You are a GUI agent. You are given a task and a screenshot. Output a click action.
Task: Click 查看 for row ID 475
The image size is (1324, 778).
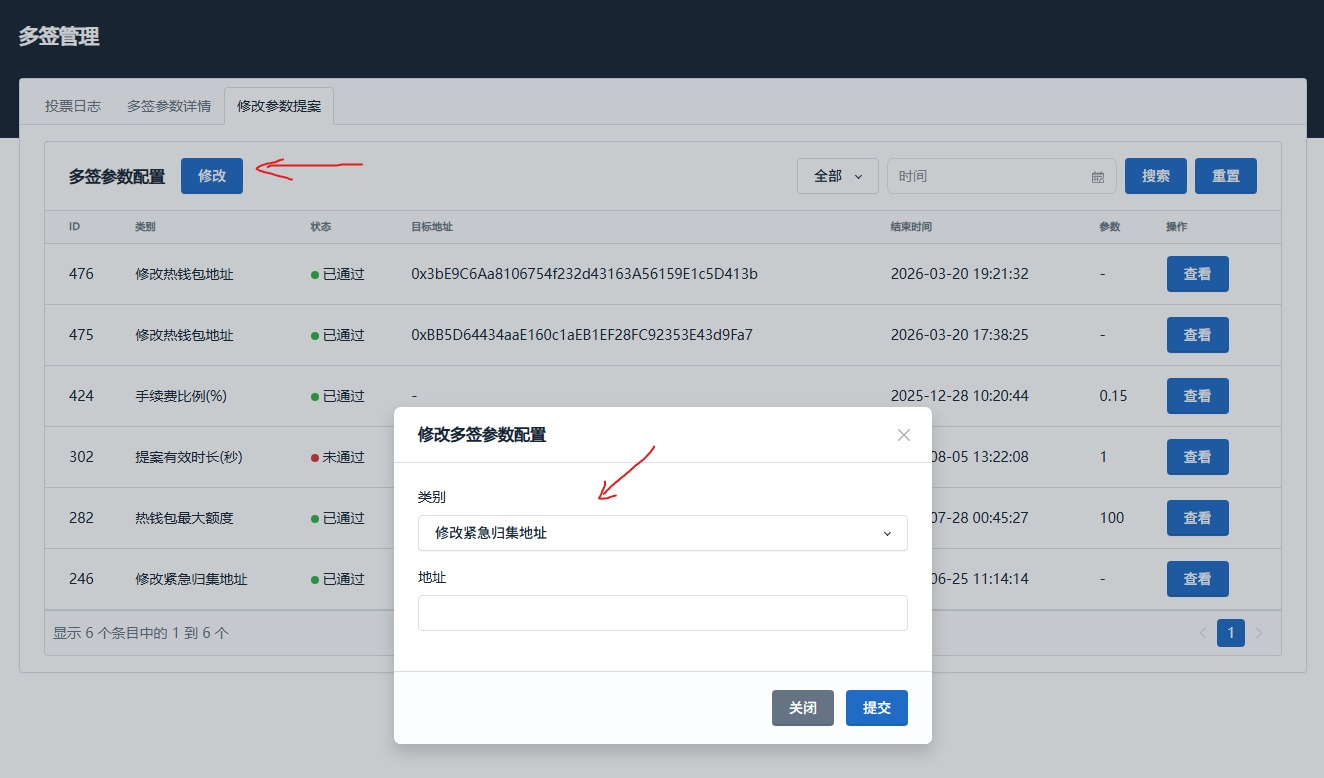click(1197, 335)
